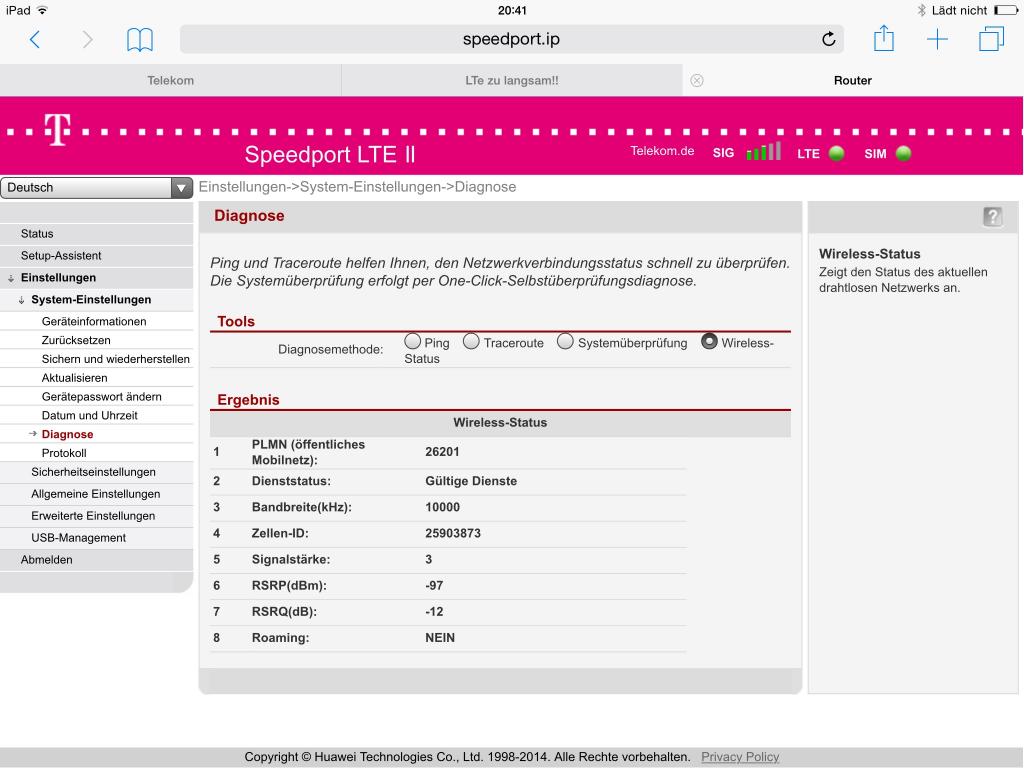Image resolution: width=1024 pixels, height=768 pixels.
Task: Select the Wireless-Status radio button
Action: (x=709, y=341)
